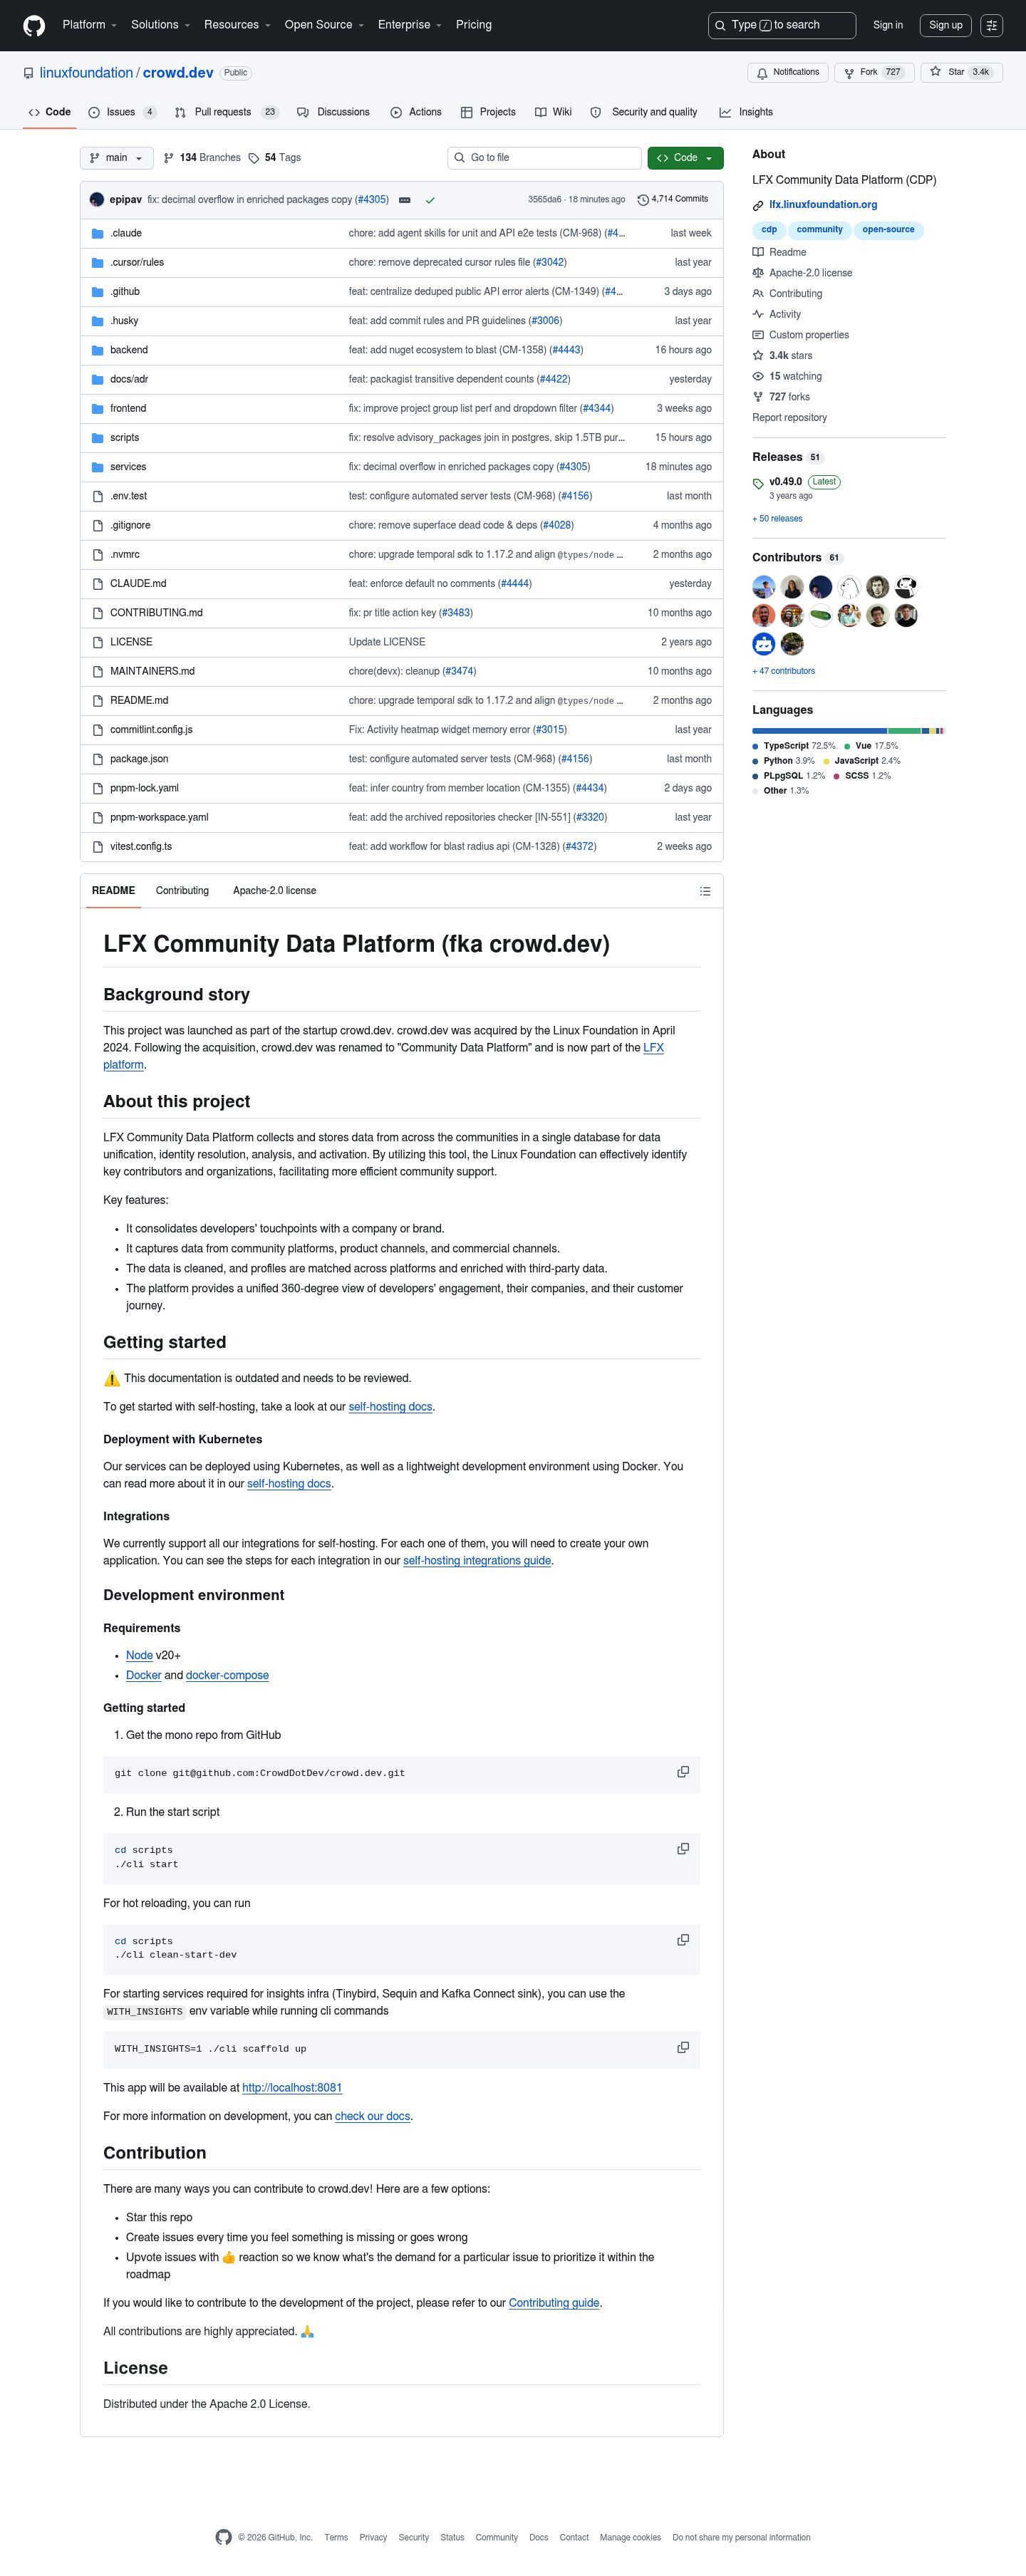Click the TypeScript language bar segment
1026x2576 pixels.
(819, 731)
